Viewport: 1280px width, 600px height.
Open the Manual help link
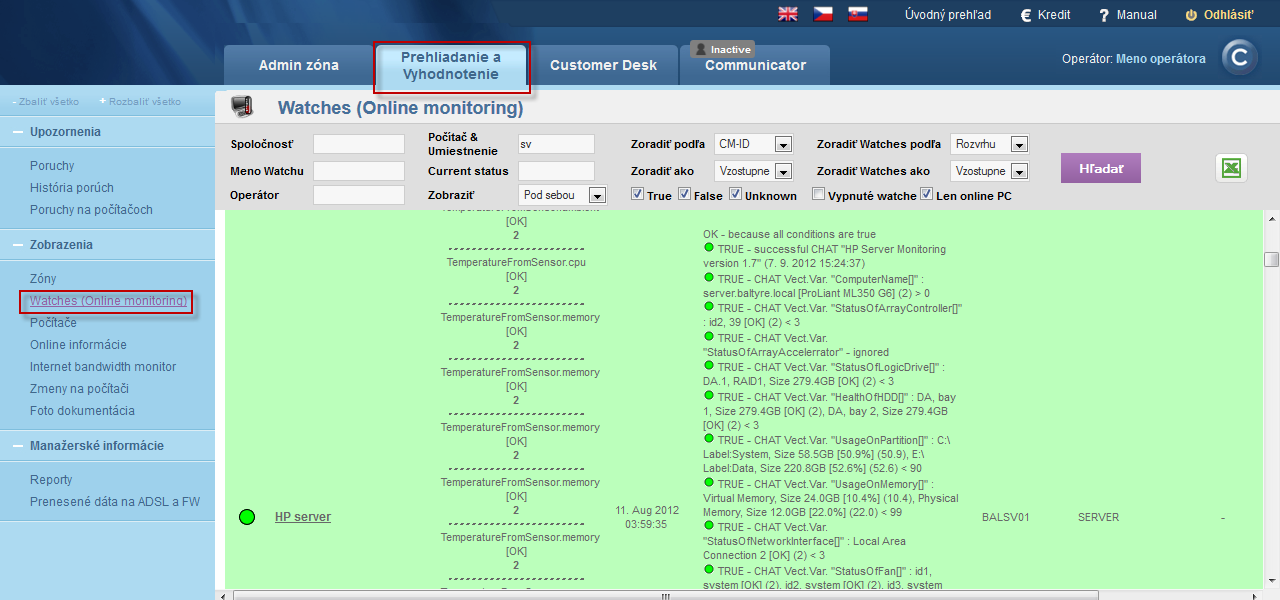[1128, 15]
